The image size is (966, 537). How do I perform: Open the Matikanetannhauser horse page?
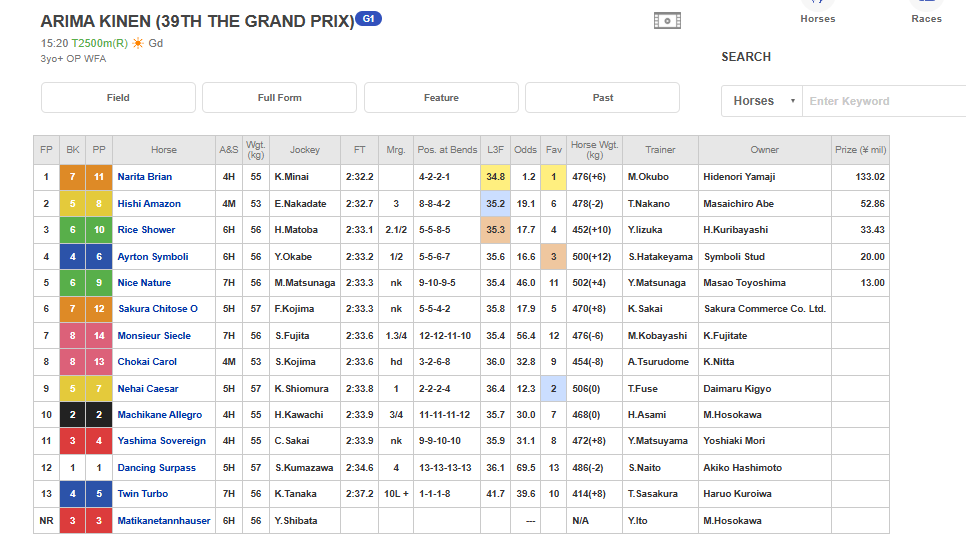164,521
